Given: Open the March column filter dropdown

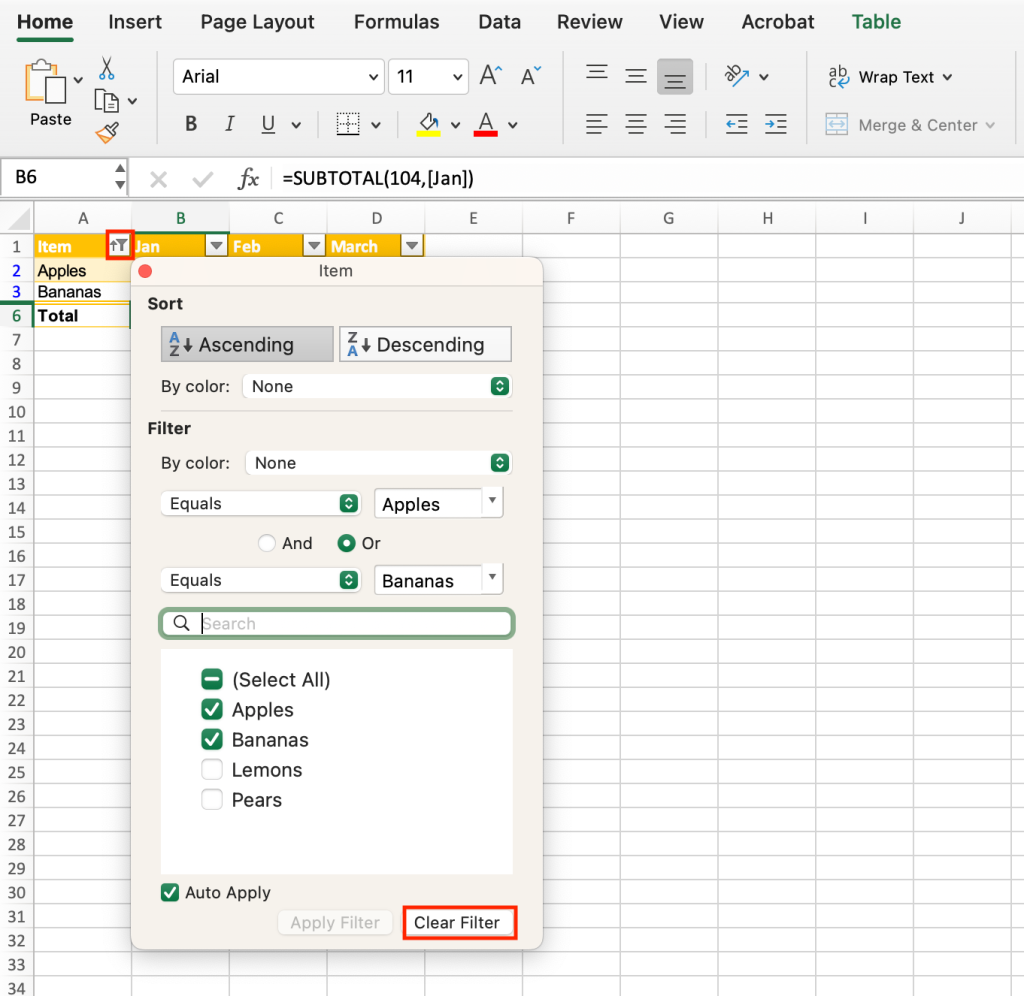Looking at the screenshot, I should [x=411, y=246].
